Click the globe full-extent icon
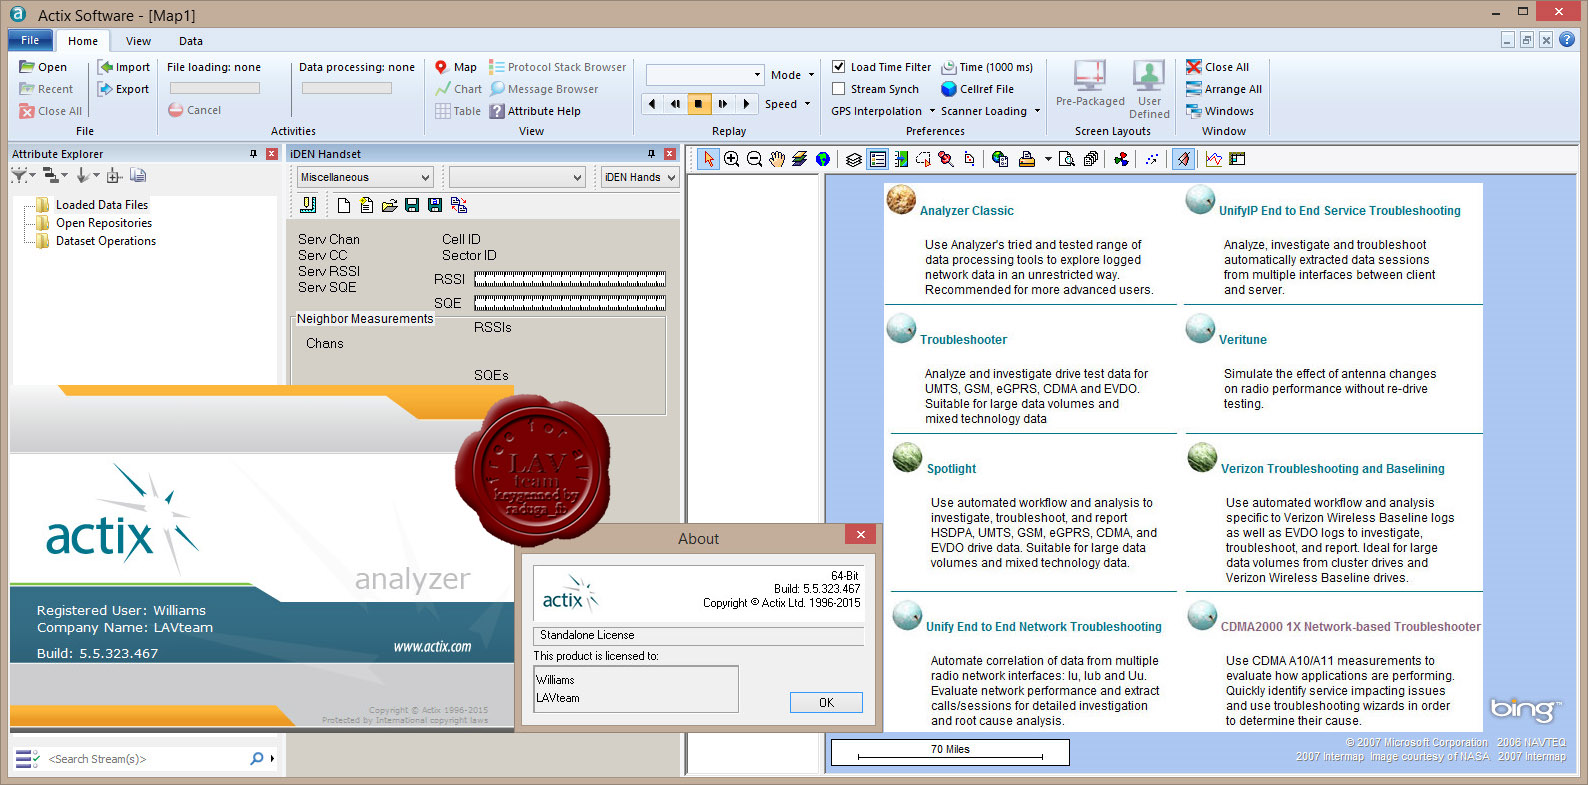The image size is (1588, 785). (x=823, y=159)
